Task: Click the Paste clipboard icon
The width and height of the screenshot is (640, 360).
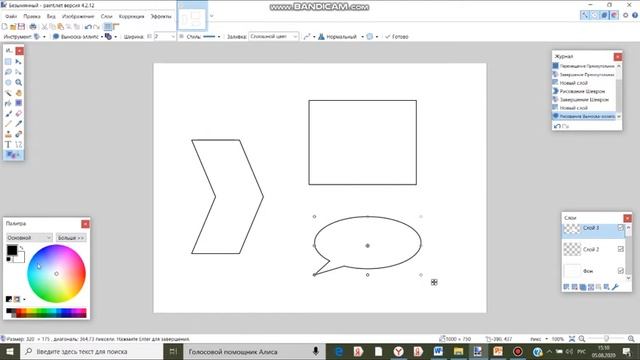Action: (x=60, y=27)
